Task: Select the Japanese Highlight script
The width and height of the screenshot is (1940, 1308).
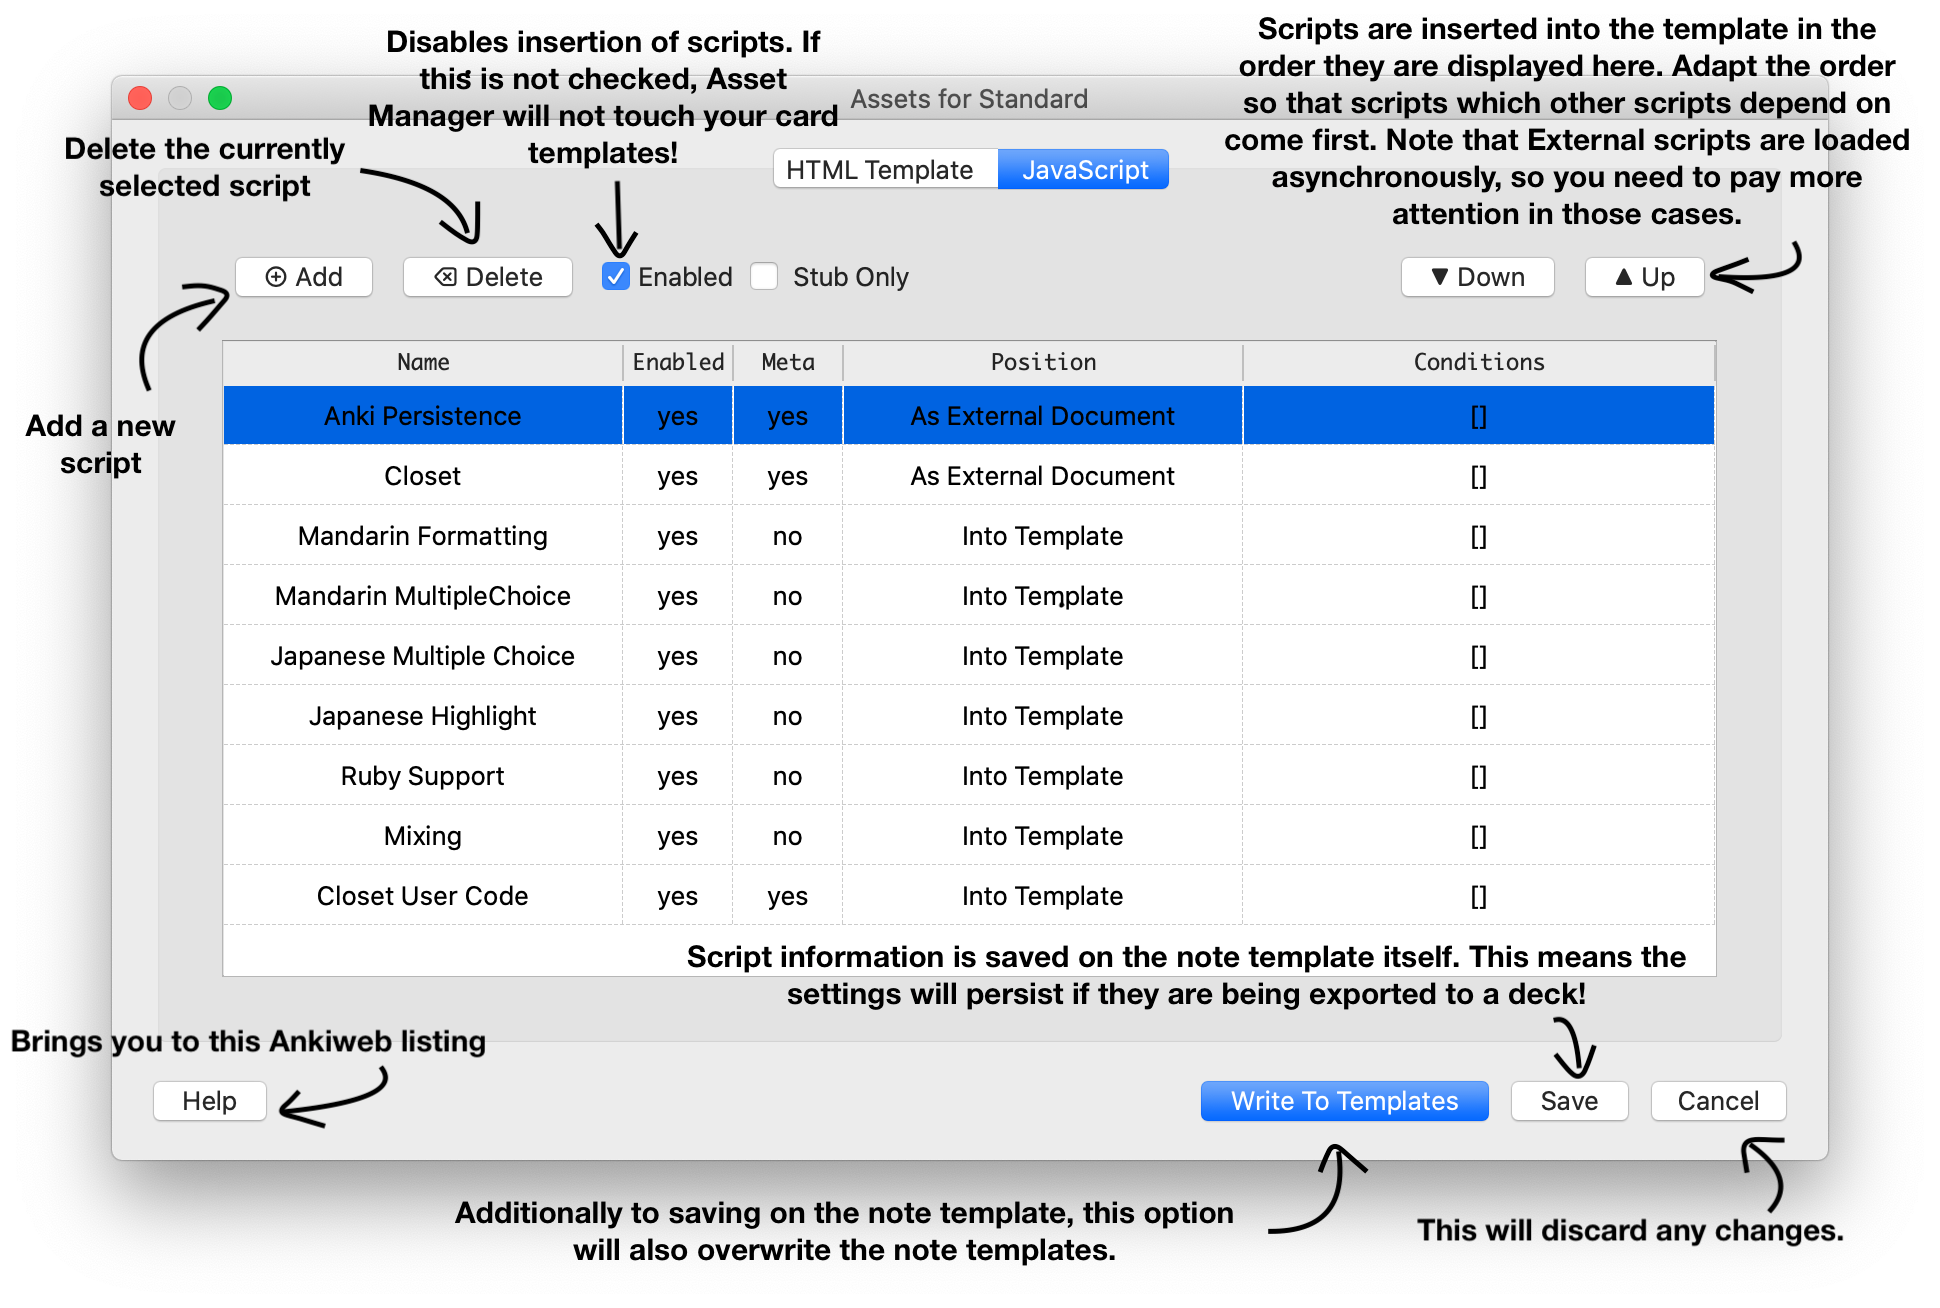Action: pyautogui.click(x=422, y=716)
